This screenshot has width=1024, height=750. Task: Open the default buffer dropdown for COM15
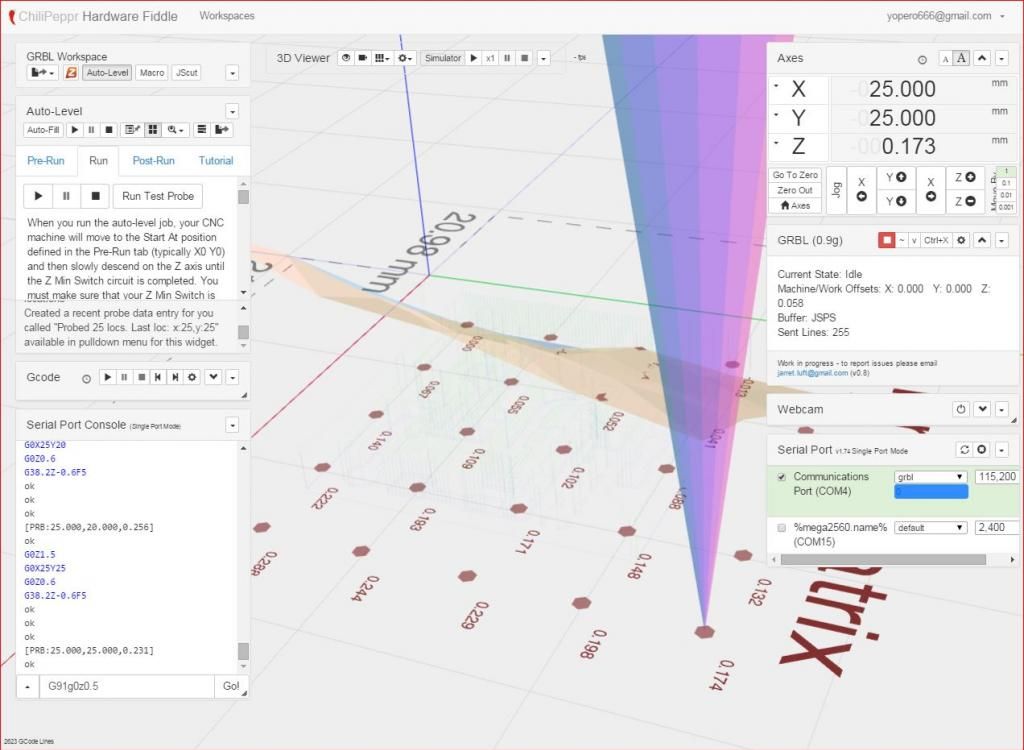point(930,527)
